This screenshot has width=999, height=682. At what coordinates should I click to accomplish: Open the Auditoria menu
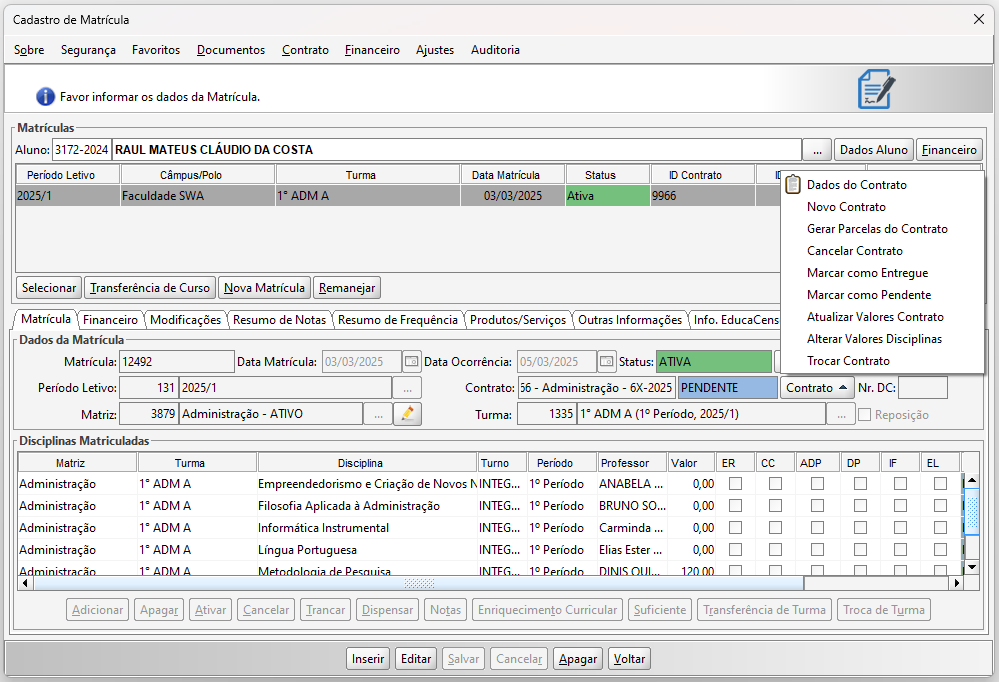495,50
